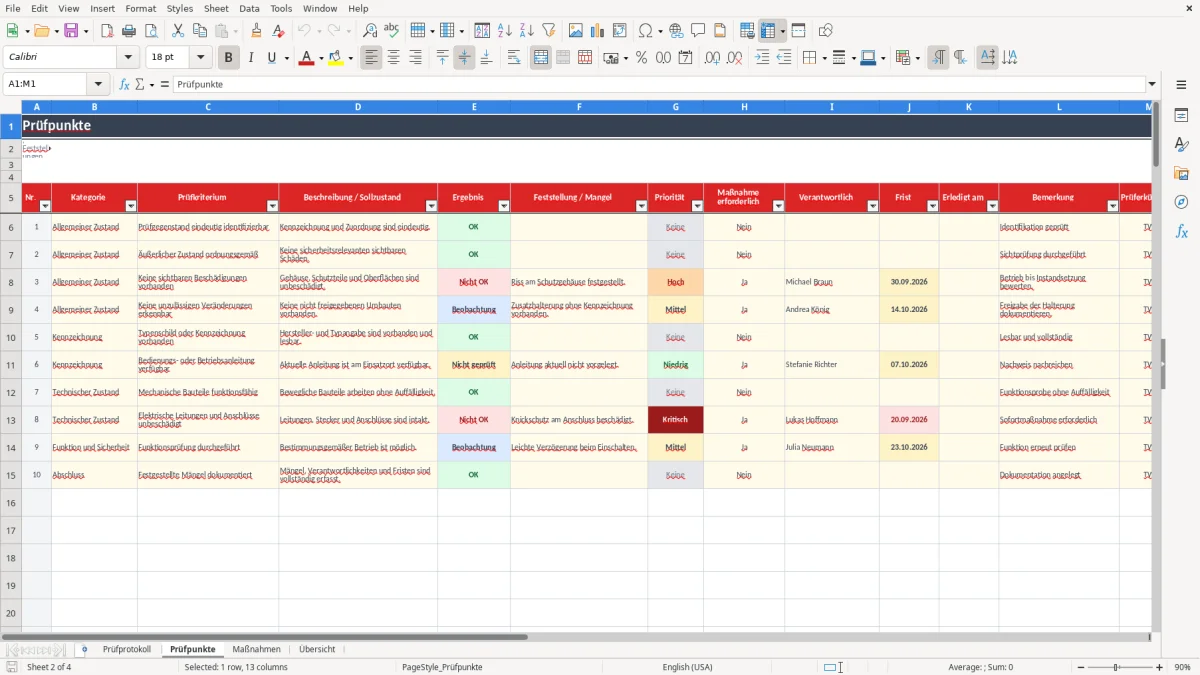1200x675 pixels.
Task: Toggle Italic formatting
Action: tap(250, 58)
